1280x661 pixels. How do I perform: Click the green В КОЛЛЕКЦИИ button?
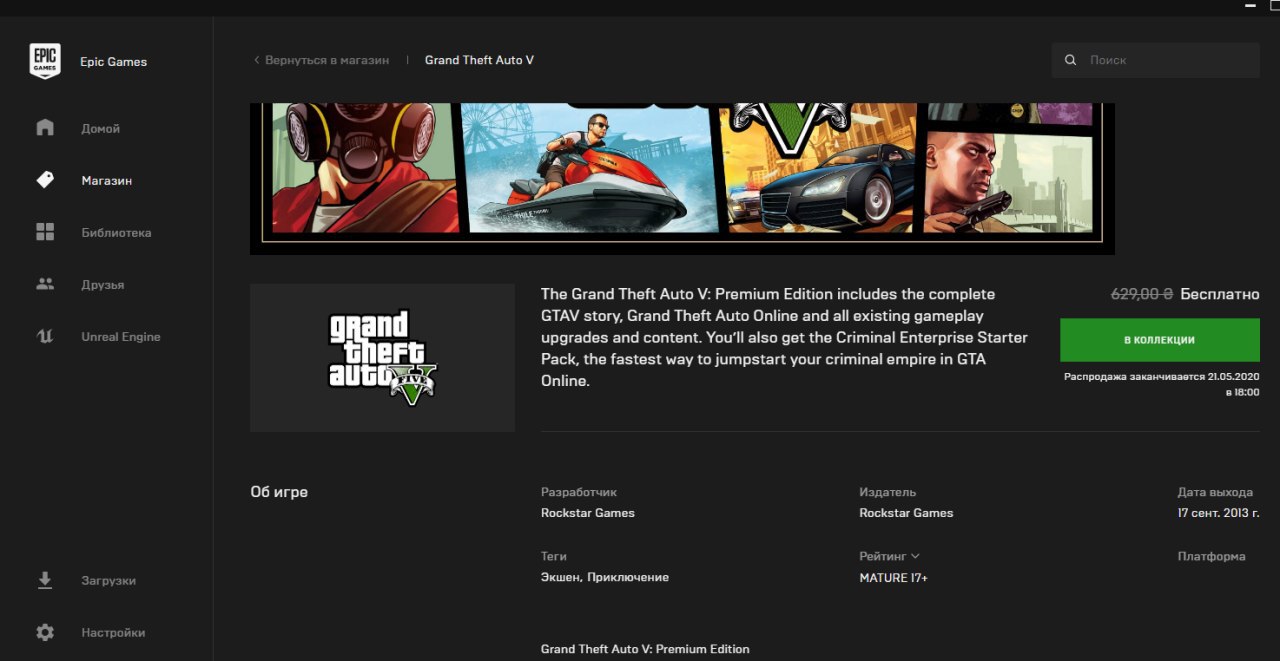[x=1160, y=340]
